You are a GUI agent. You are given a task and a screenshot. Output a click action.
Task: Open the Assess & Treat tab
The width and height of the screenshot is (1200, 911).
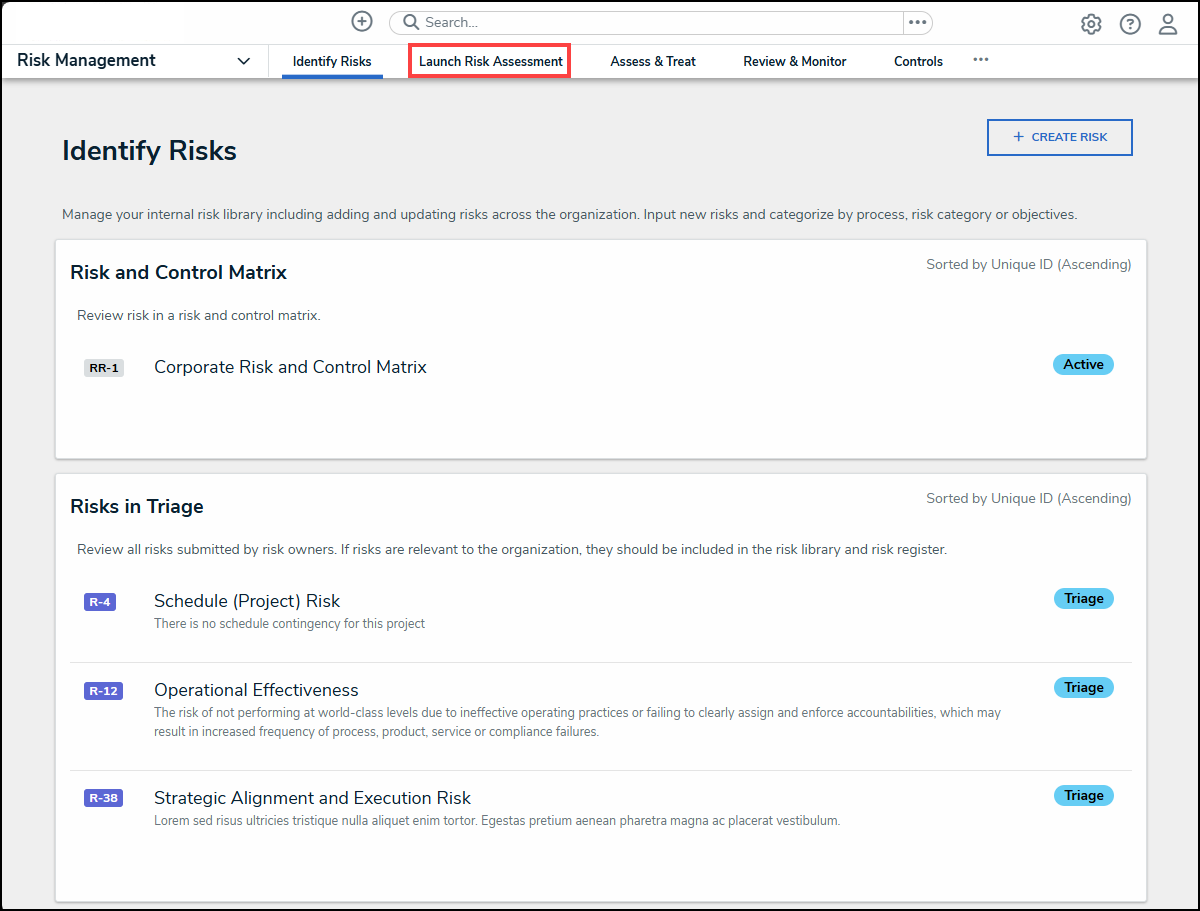click(x=652, y=60)
